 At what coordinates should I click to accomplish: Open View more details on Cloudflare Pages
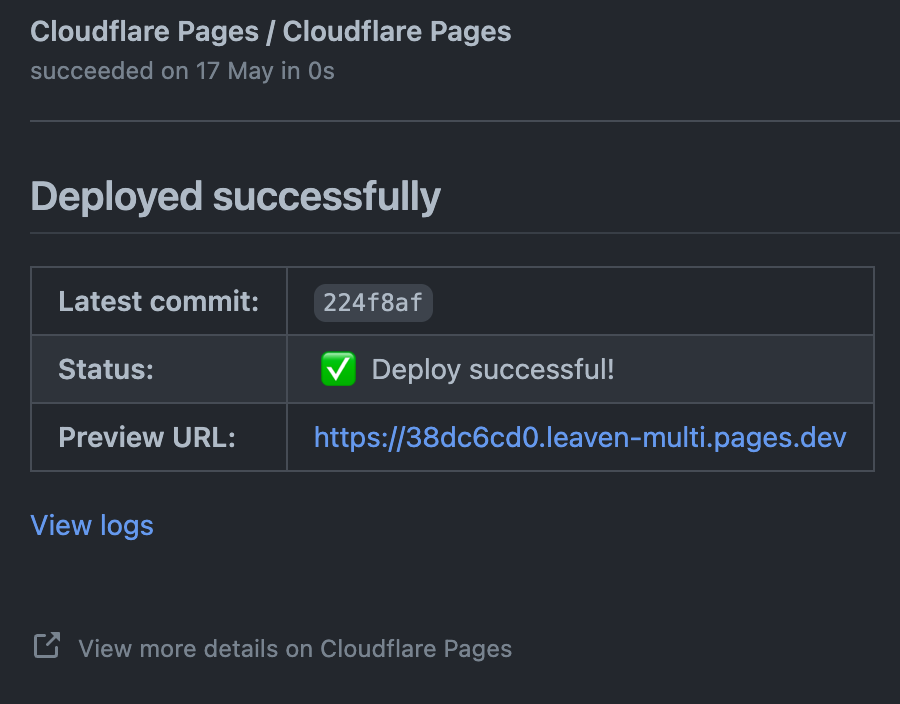click(x=295, y=649)
